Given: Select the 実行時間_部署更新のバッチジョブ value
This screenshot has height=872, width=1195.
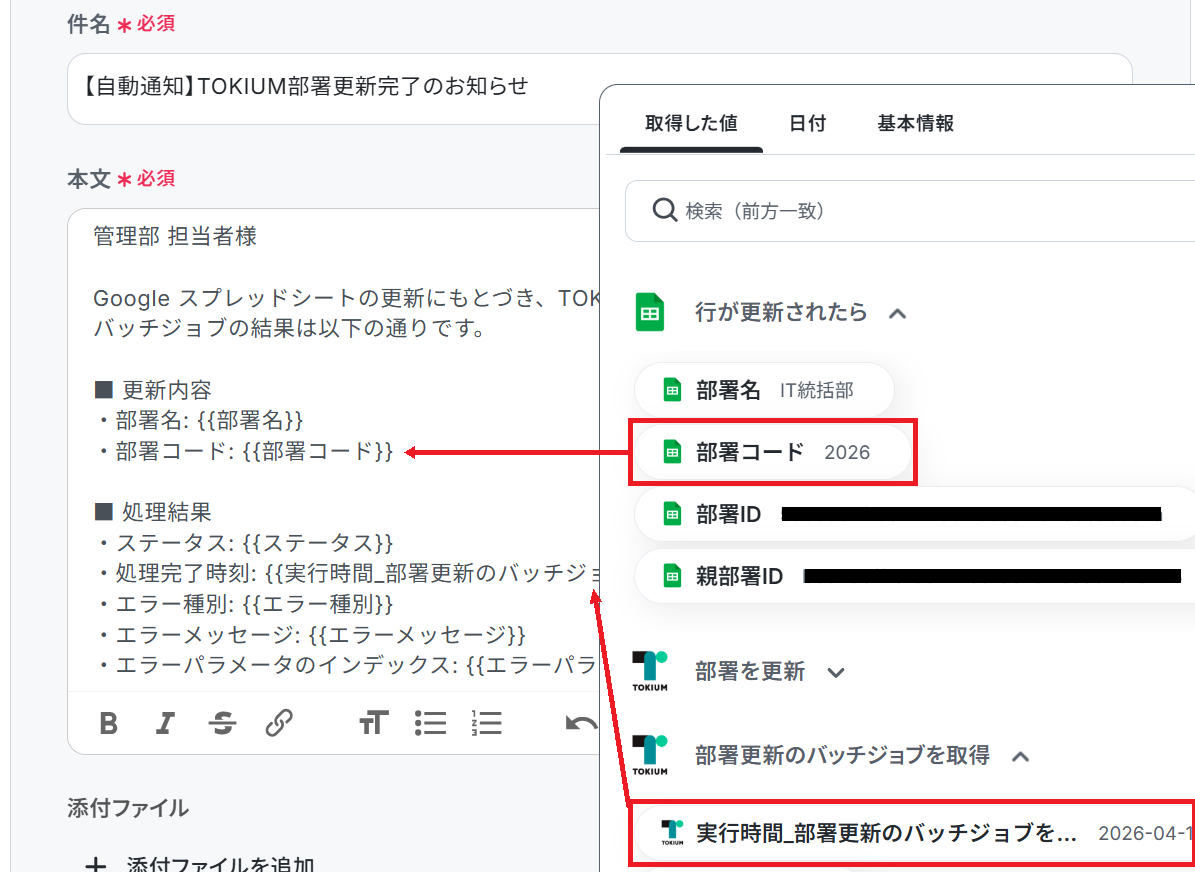Looking at the screenshot, I should tap(915, 832).
